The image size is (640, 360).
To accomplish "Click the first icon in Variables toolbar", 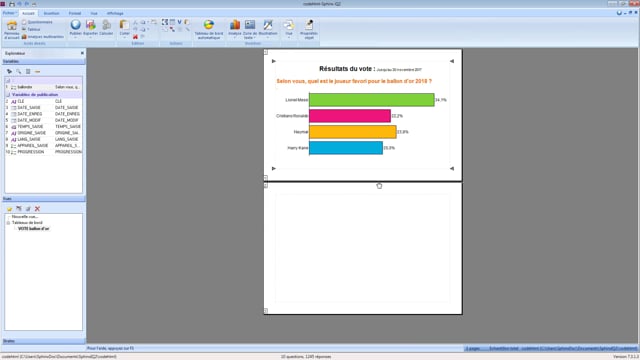I will 9,71.
